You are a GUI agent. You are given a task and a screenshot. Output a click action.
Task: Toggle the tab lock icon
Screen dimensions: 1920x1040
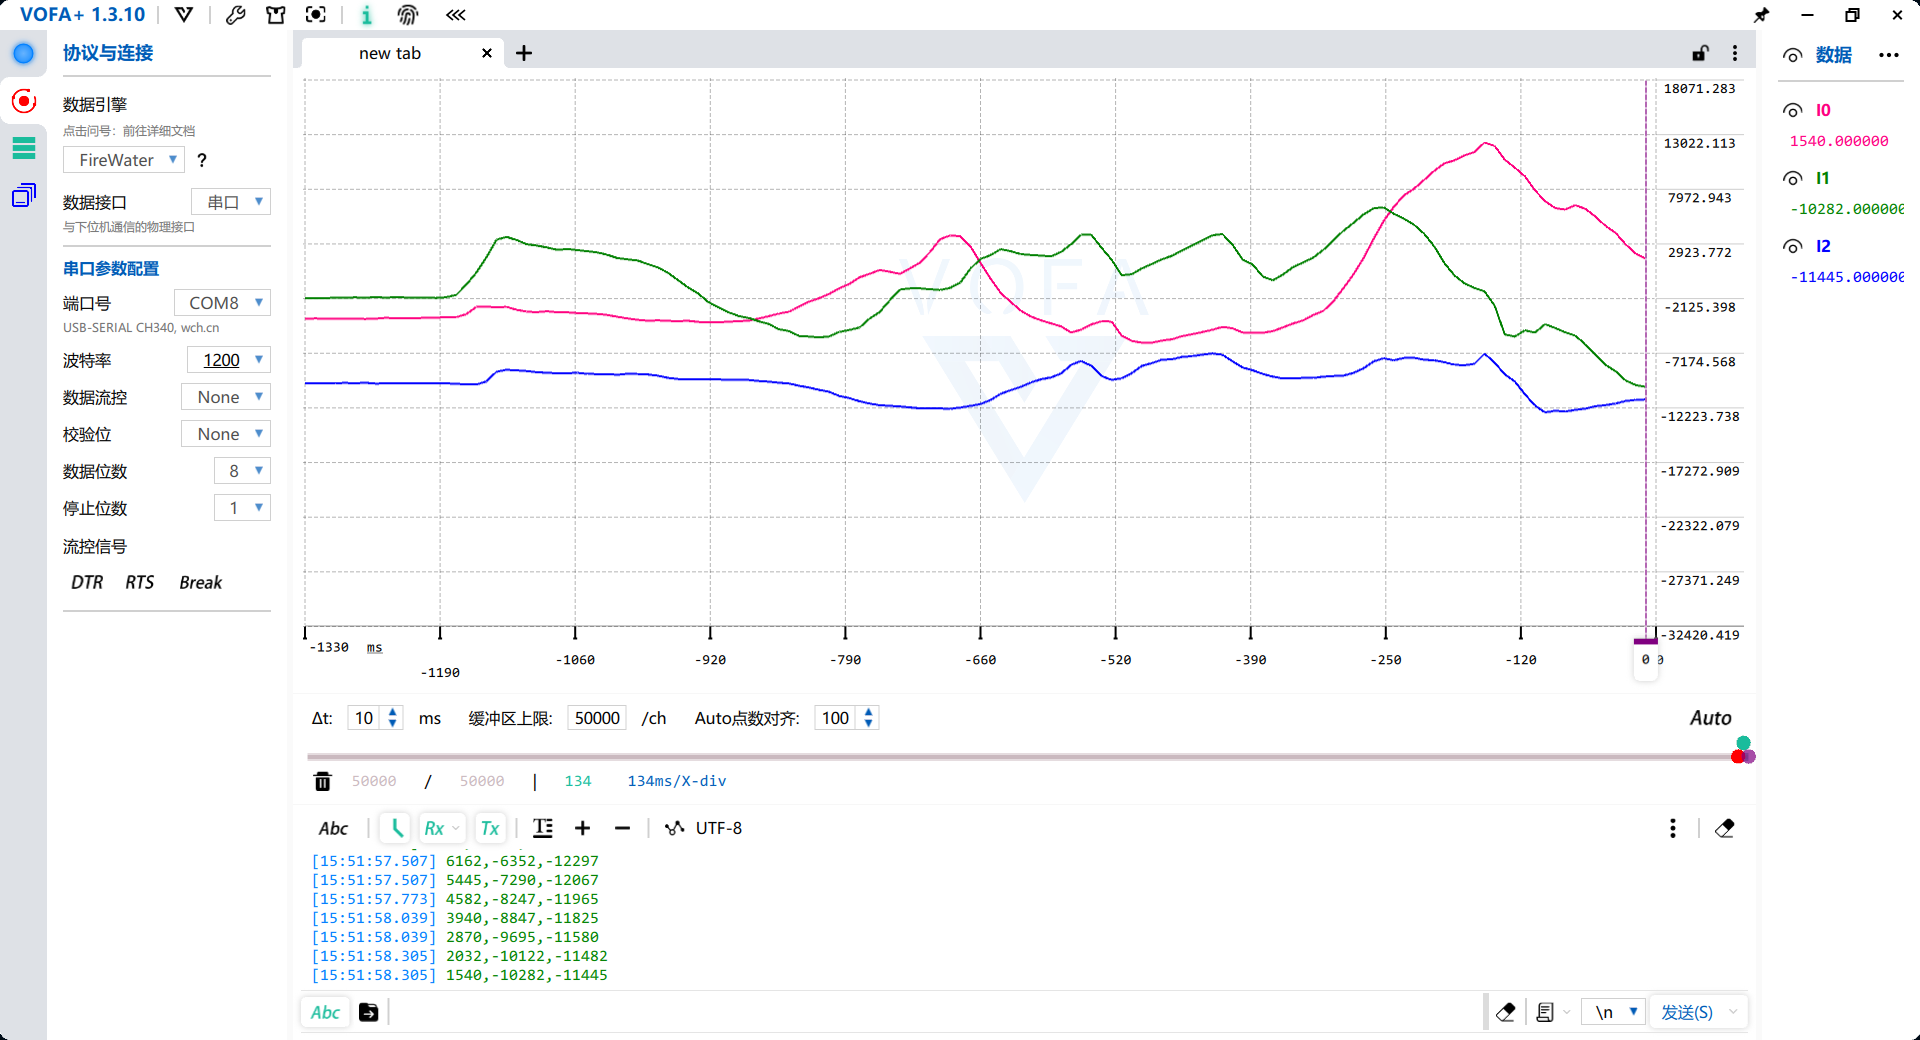tap(1700, 53)
